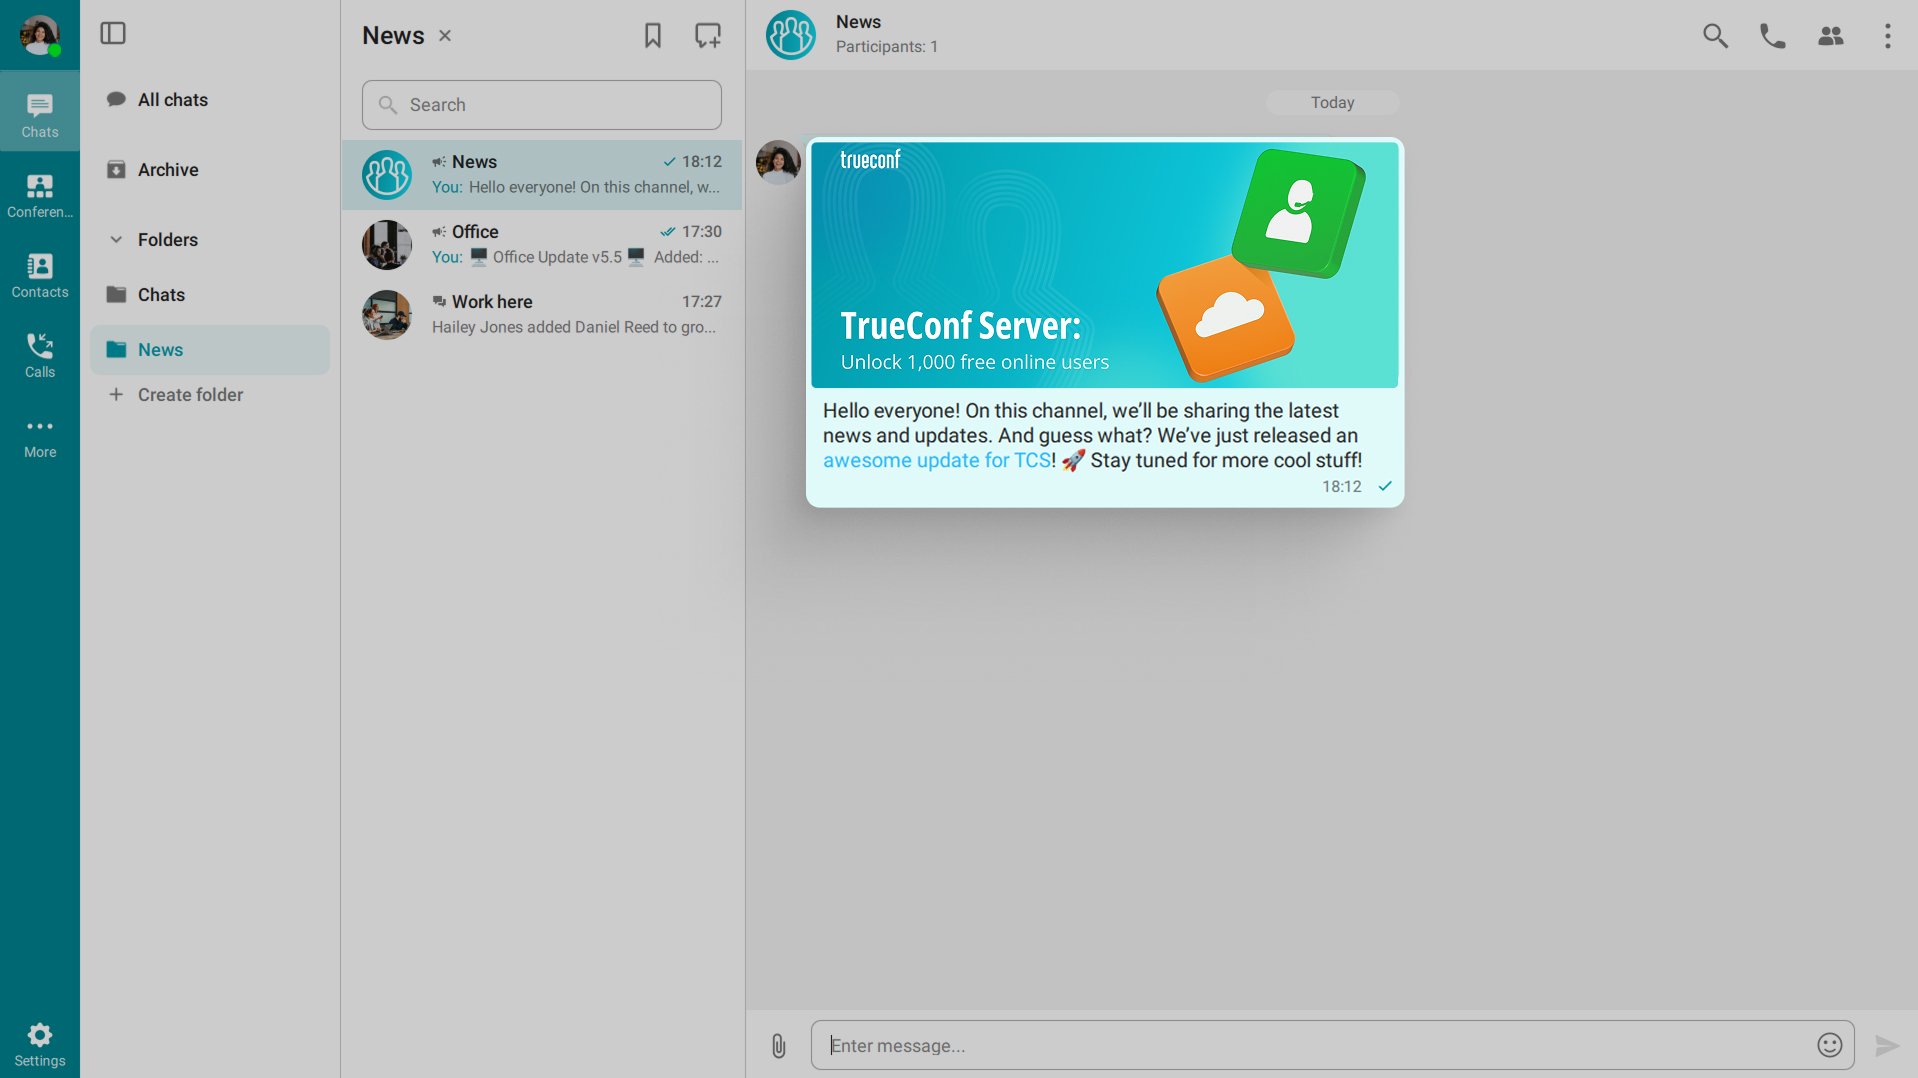Click the Work here chat avatar
This screenshot has height=1078, width=1918.
coord(387,315)
